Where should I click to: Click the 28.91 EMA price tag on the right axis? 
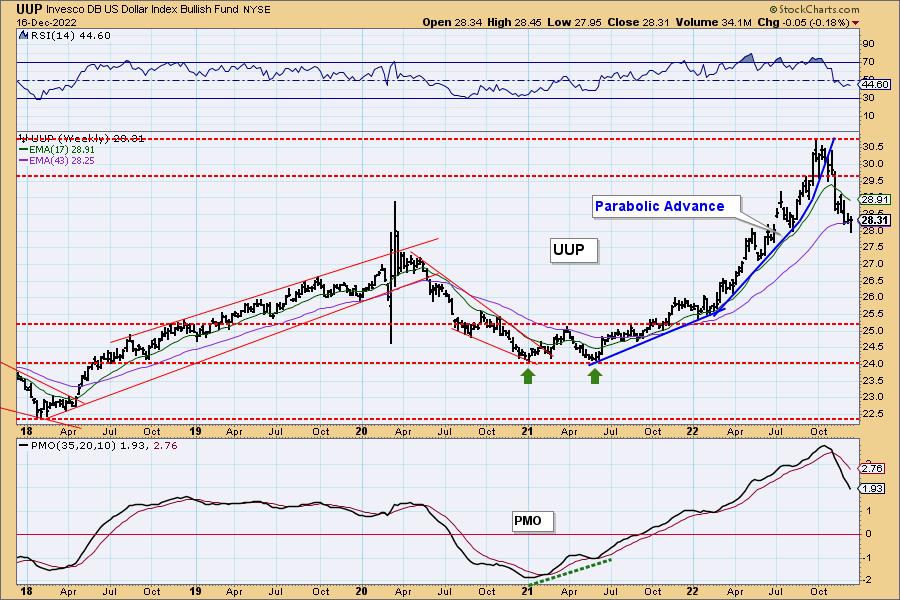pos(875,199)
